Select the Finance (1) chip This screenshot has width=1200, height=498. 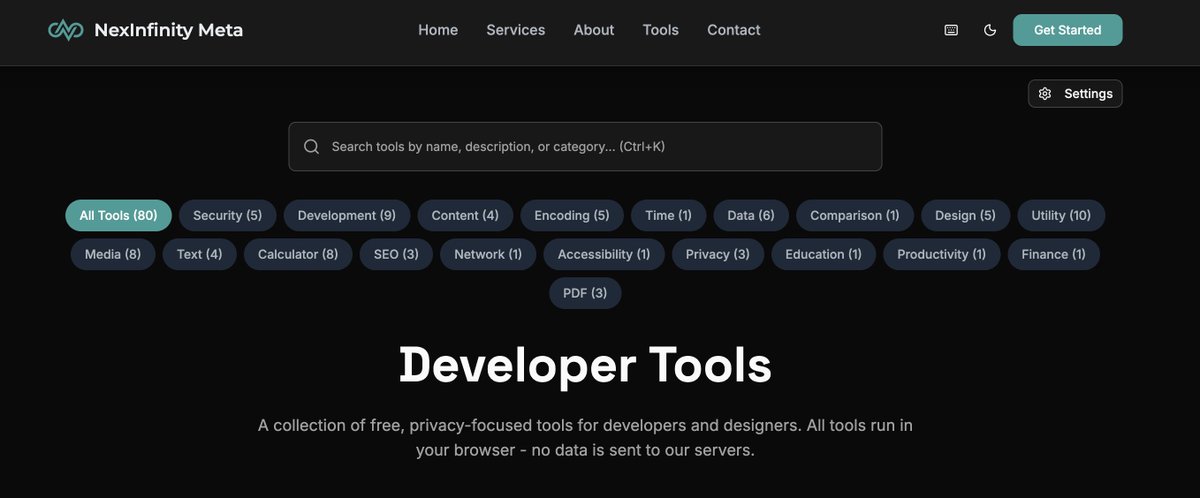[x=1054, y=254]
